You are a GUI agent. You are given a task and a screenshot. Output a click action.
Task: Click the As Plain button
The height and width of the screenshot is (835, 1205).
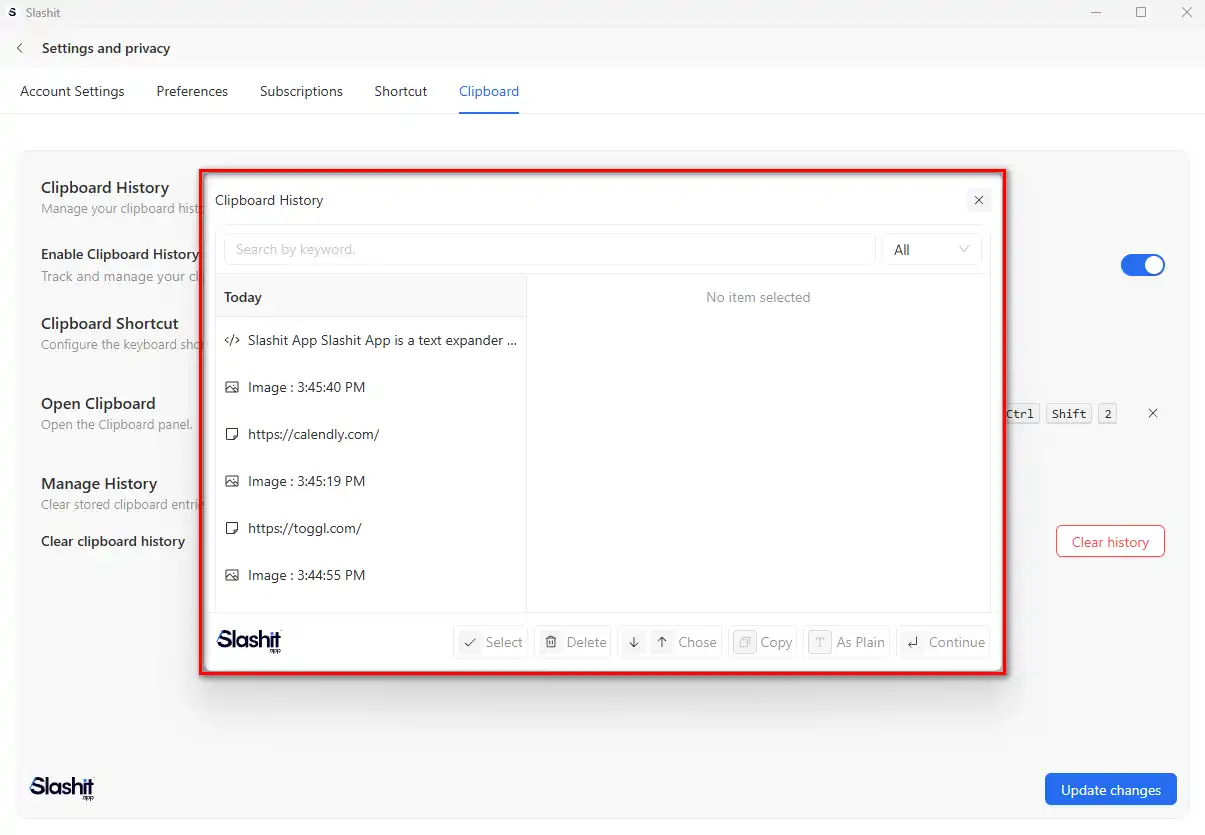(848, 642)
